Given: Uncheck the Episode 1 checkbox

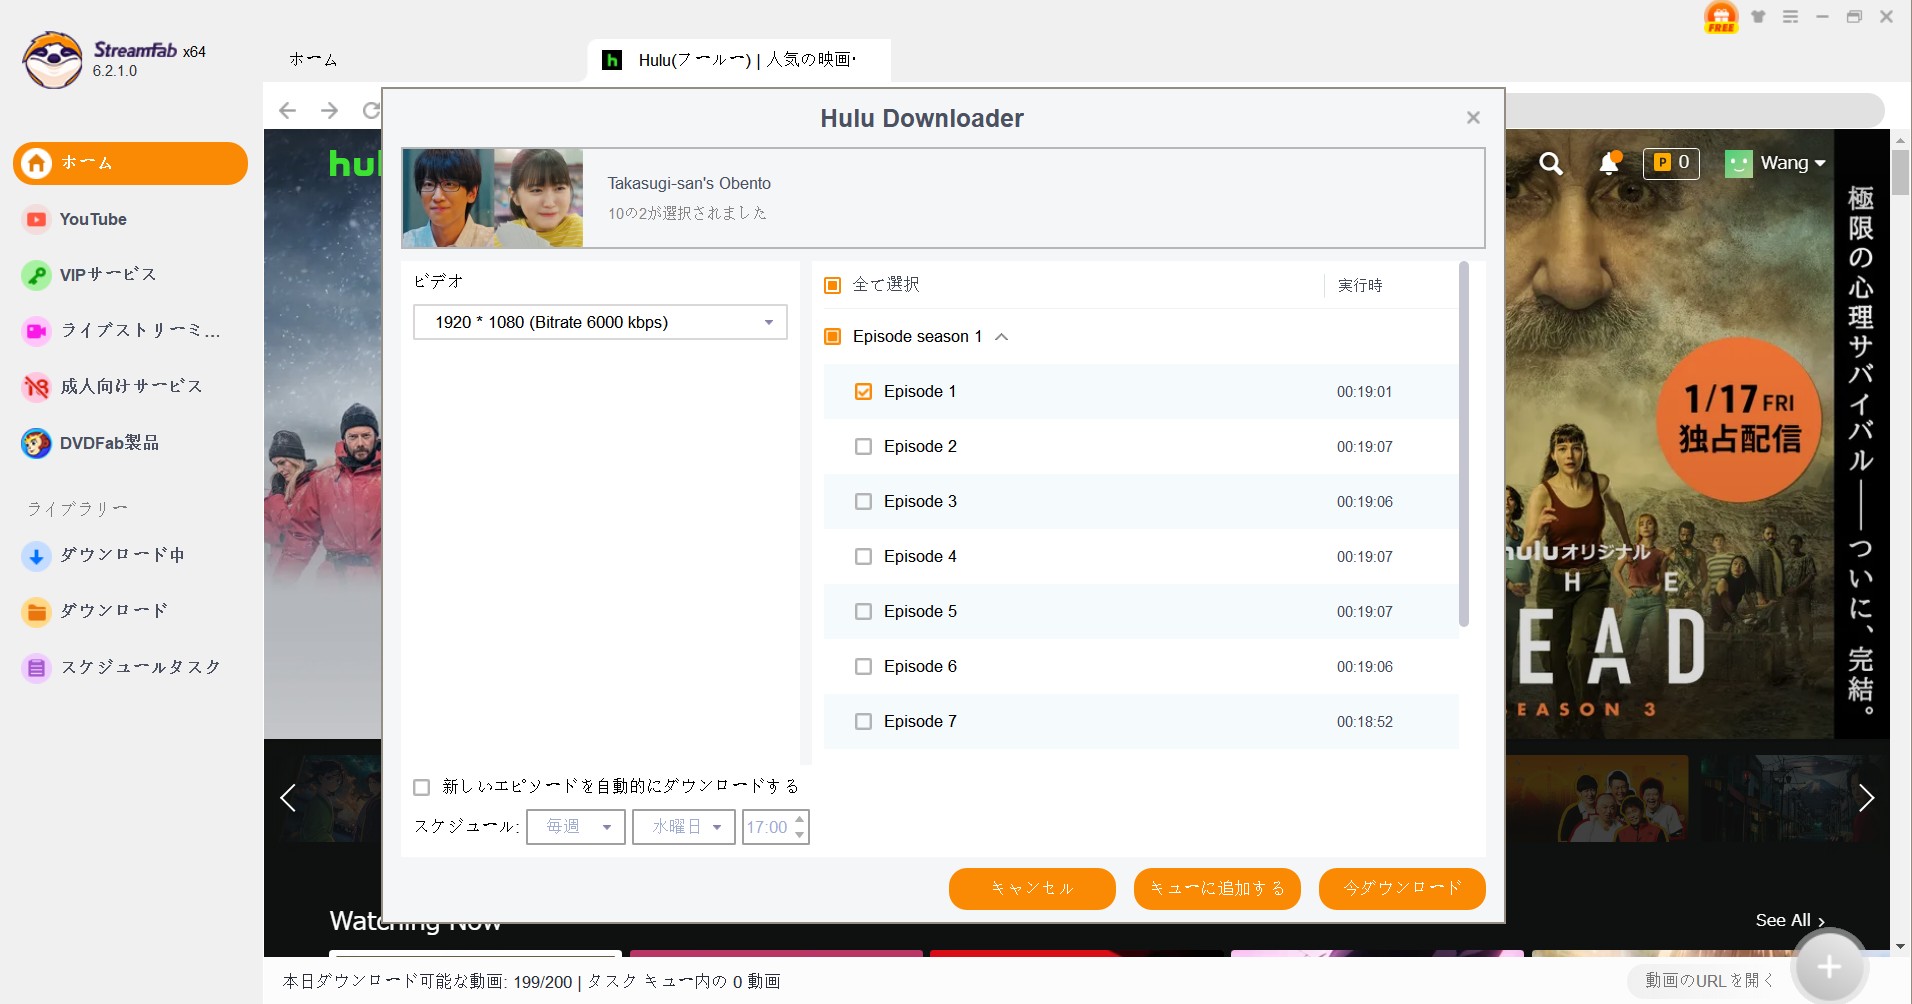Looking at the screenshot, I should (863, 392).
